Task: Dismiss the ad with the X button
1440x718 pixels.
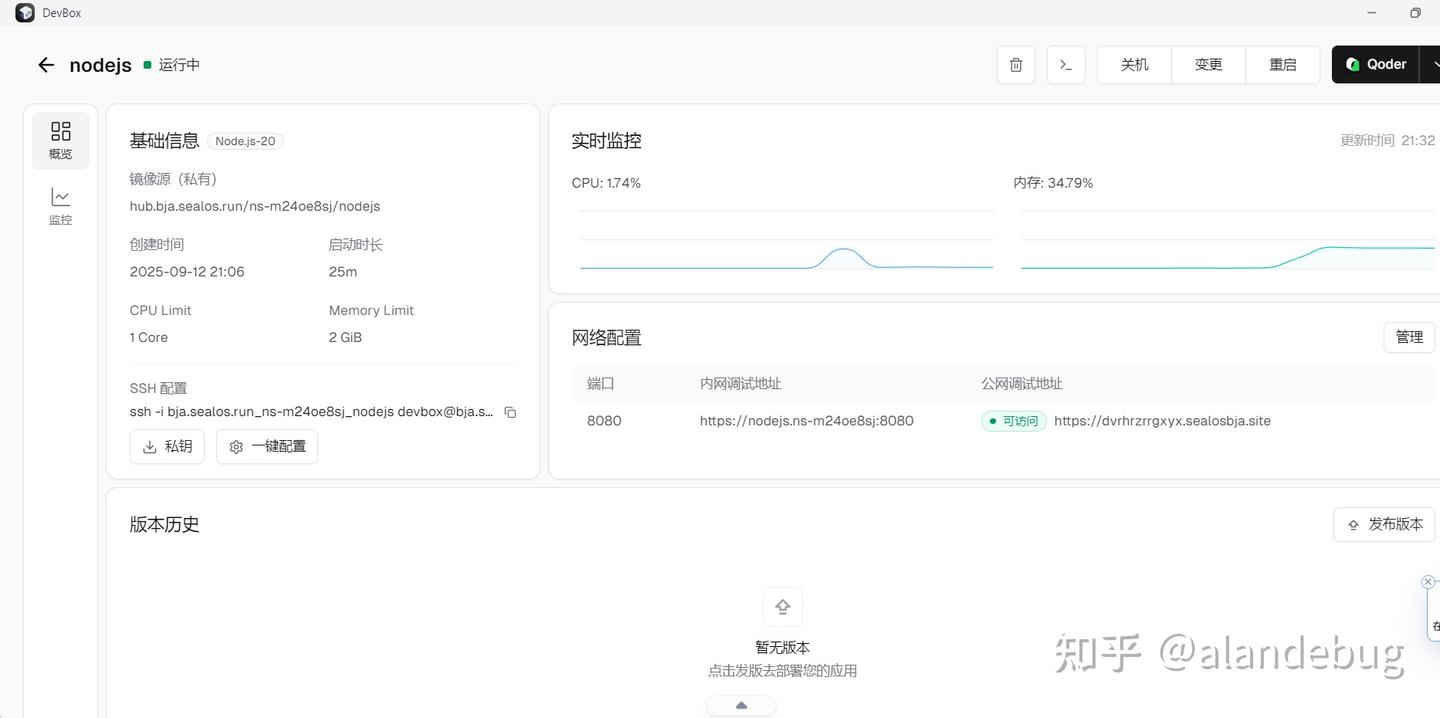Action: pos(1427,581)
